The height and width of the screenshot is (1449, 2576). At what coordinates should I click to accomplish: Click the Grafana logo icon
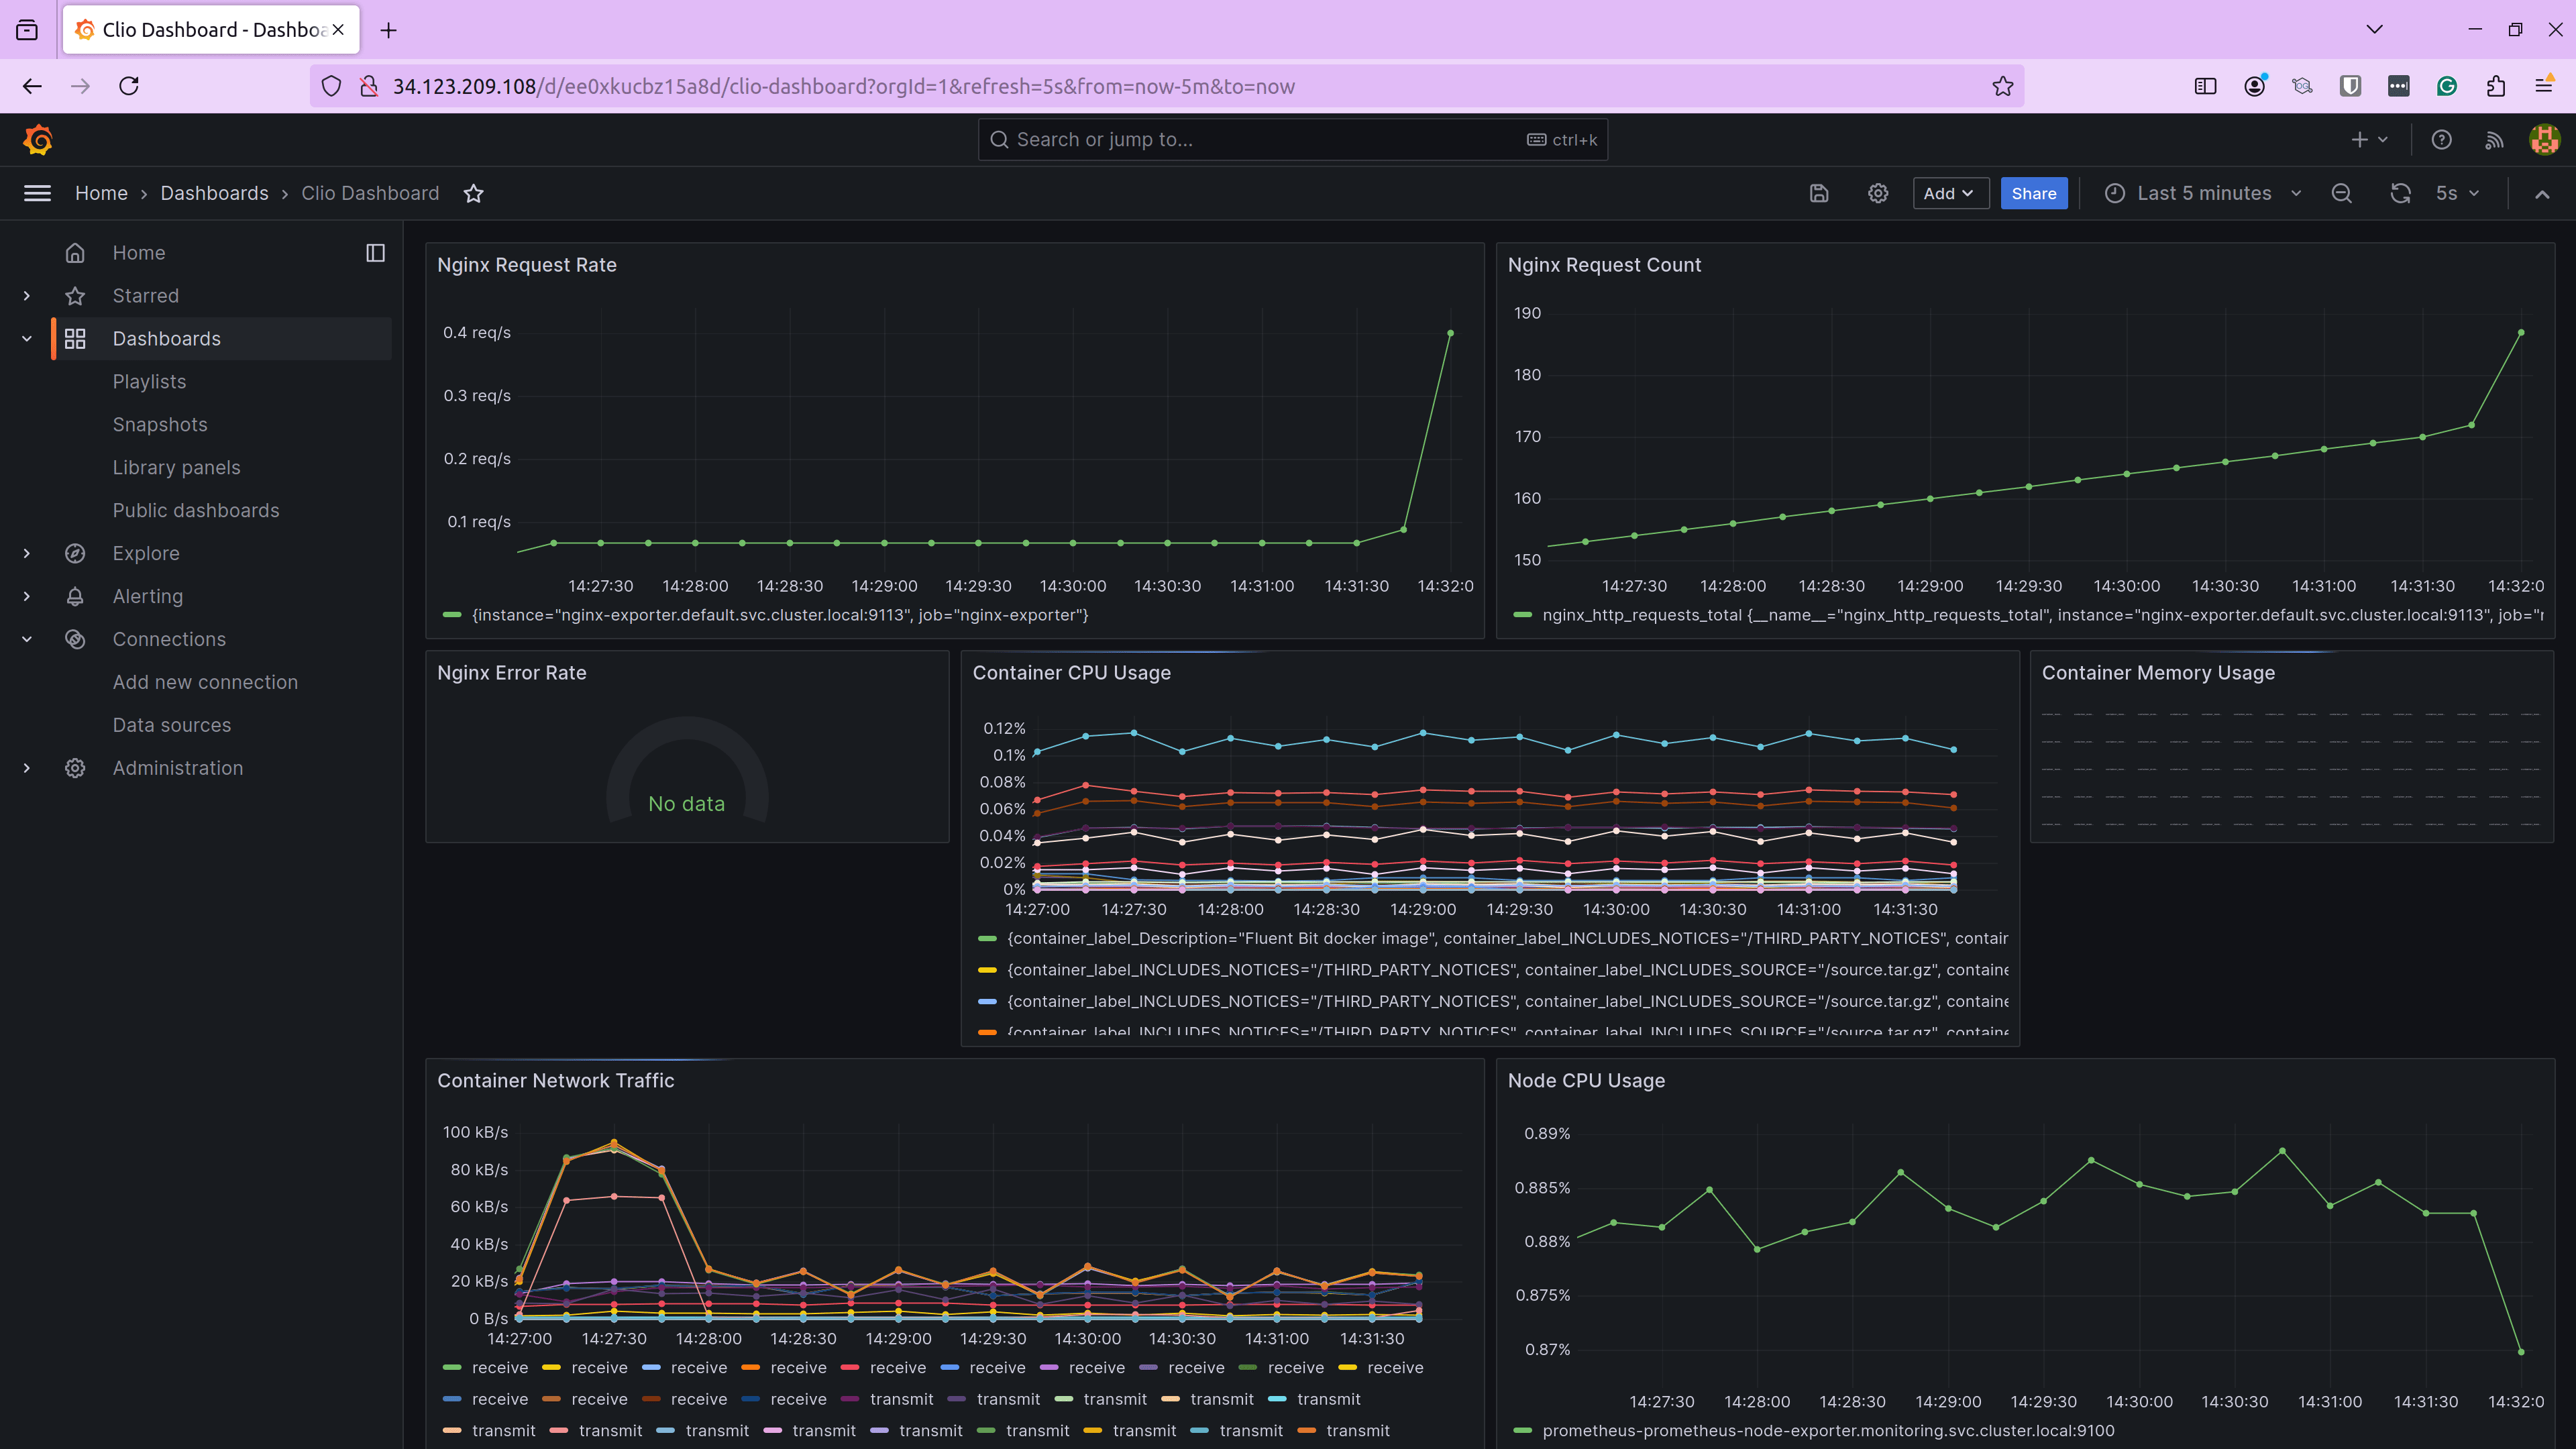pyautogui.click(x=38, y=140)
